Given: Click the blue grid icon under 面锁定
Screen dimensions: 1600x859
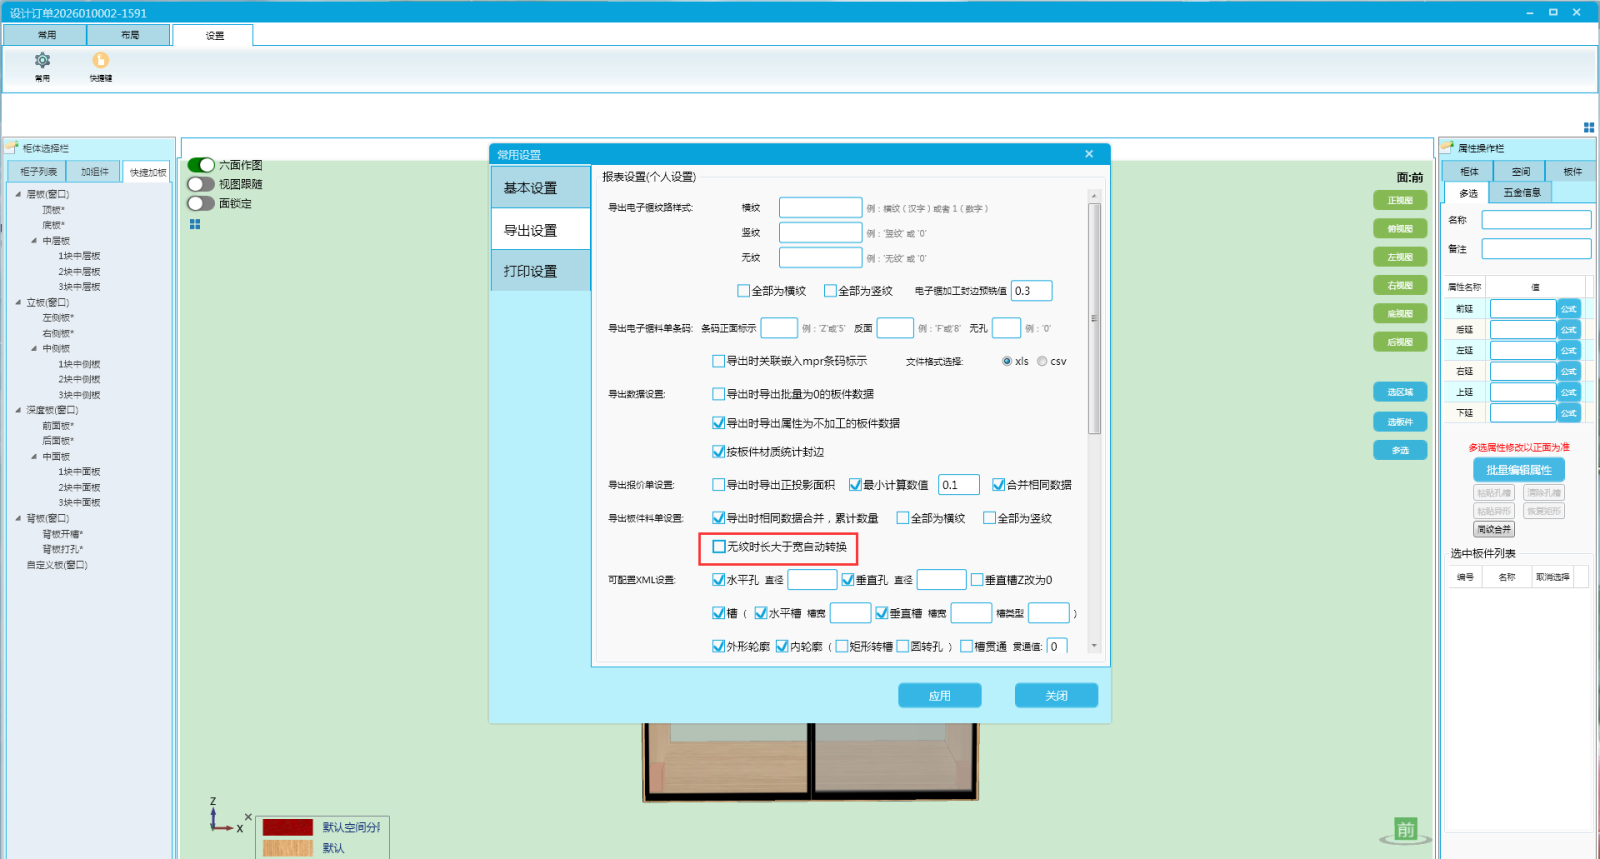Looking at the screenshot, I should coord(195,224).
